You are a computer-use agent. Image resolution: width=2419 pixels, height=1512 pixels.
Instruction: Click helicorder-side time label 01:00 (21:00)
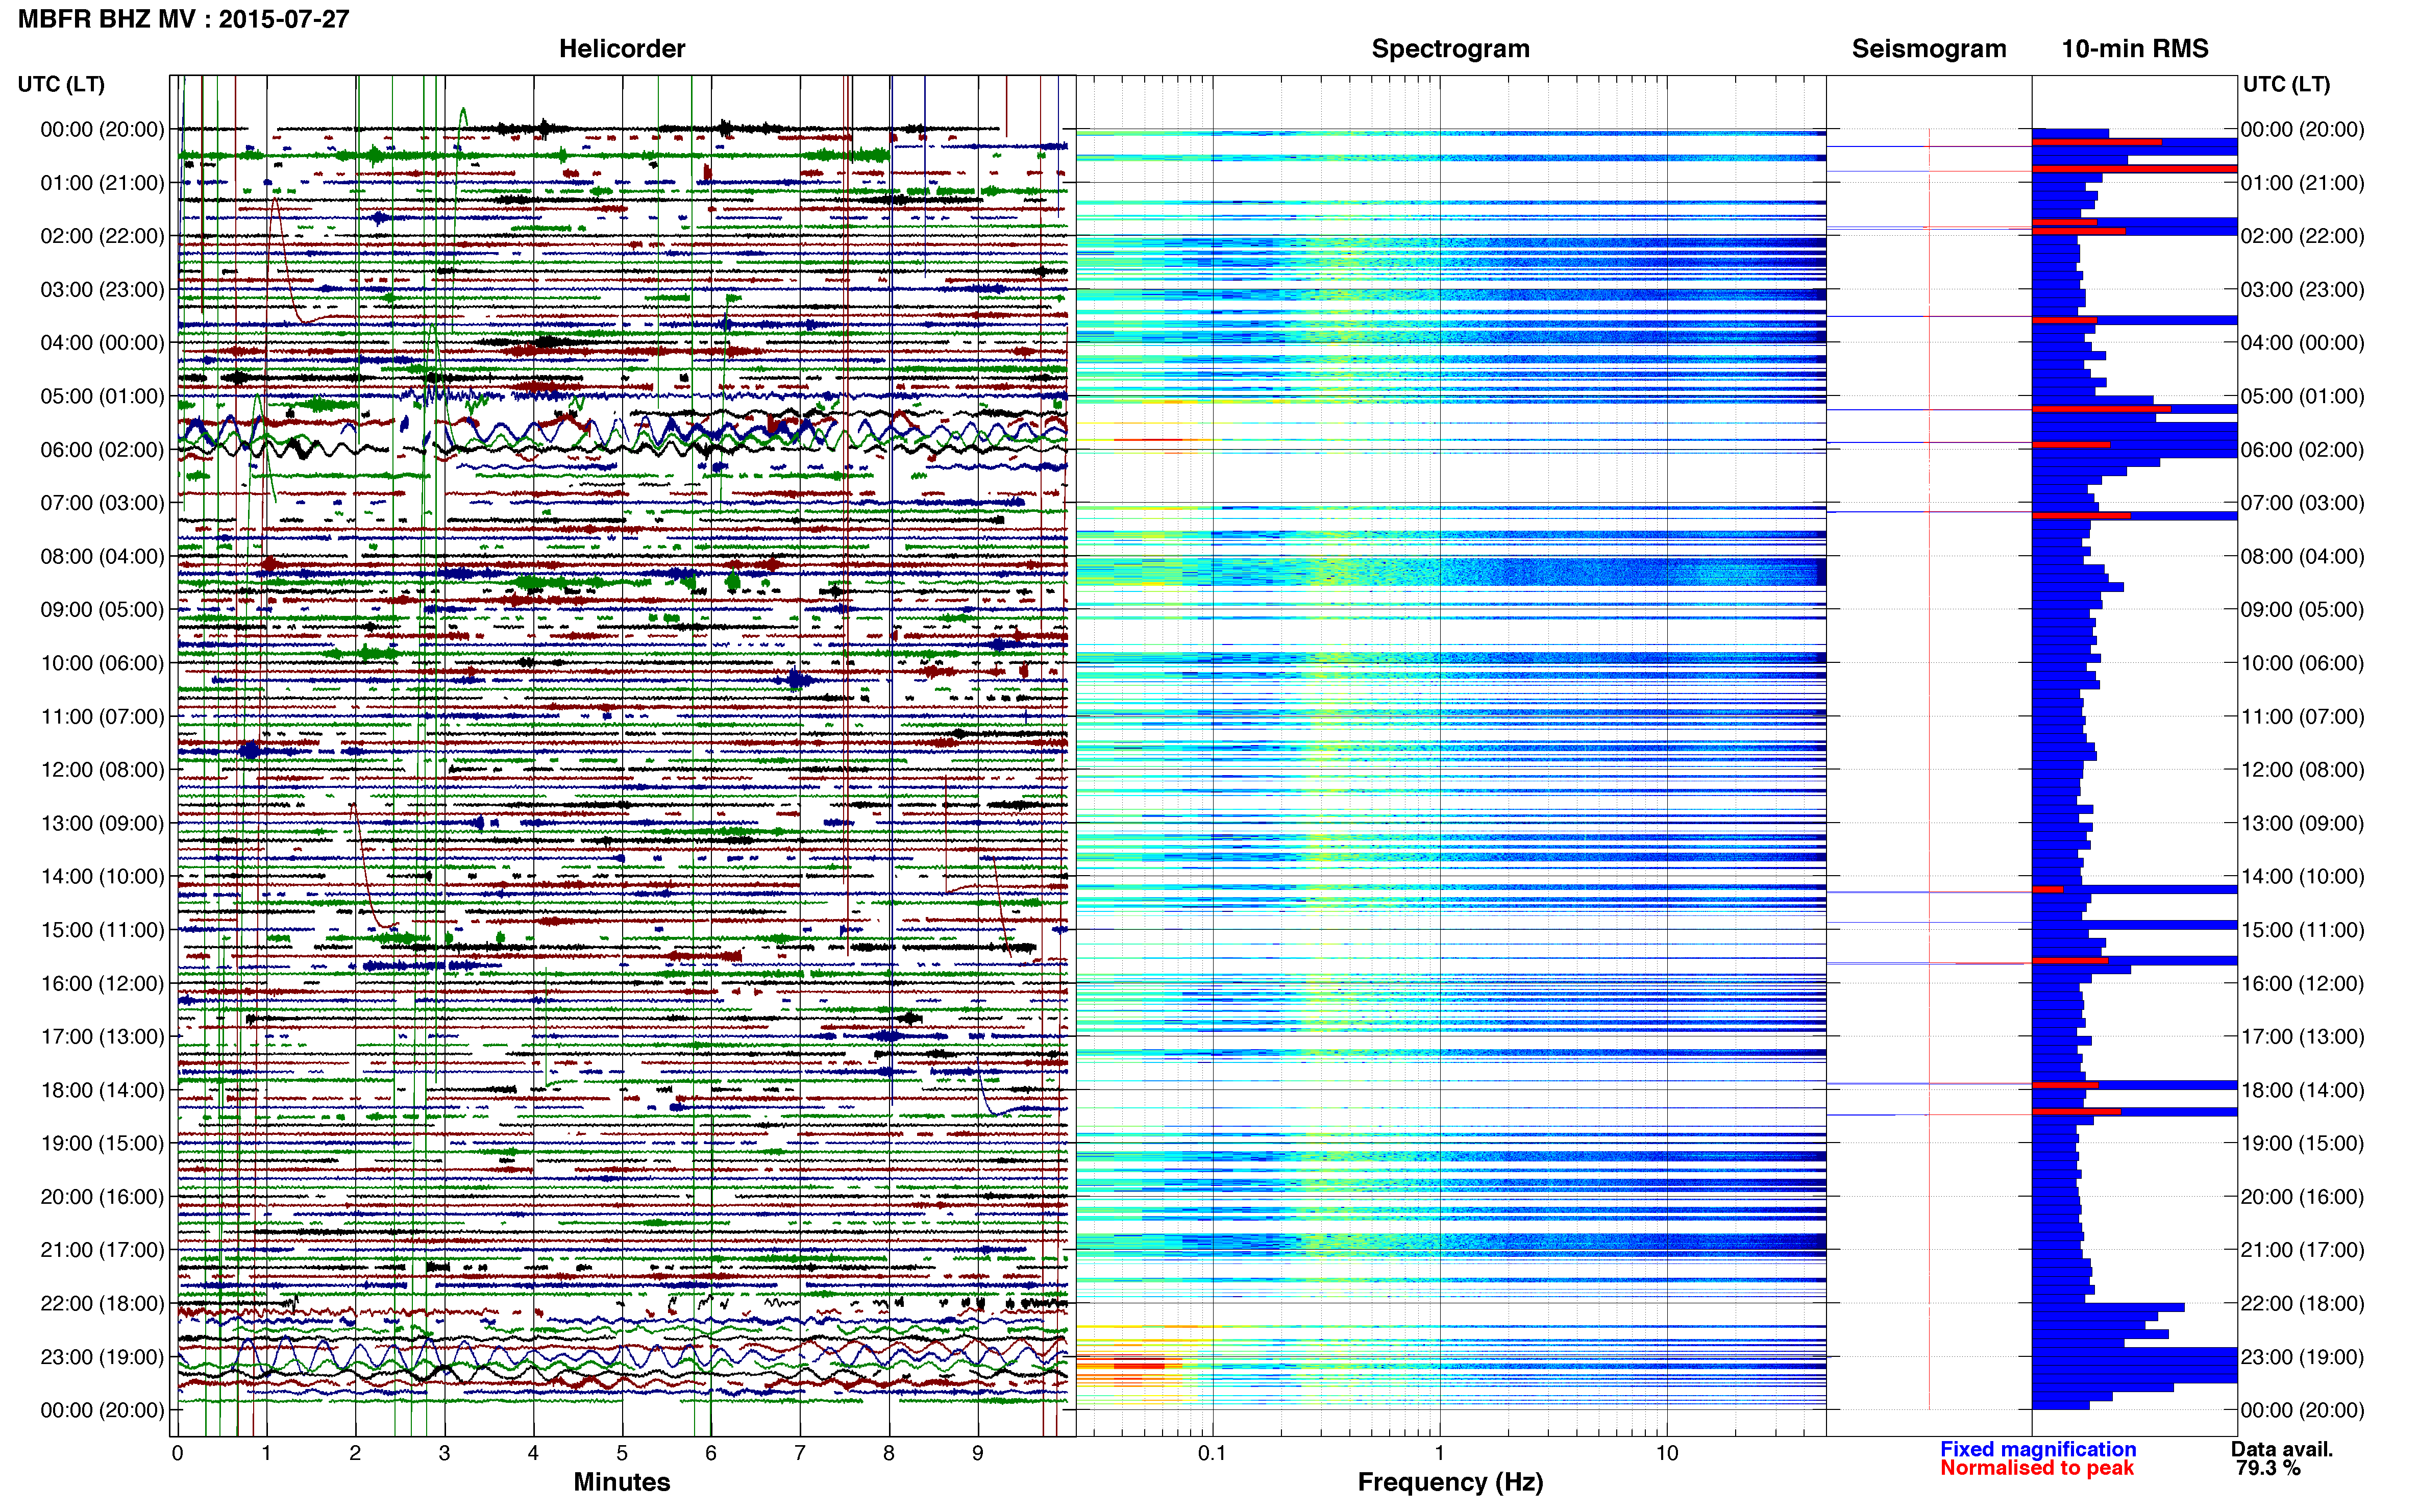(102, 183)
